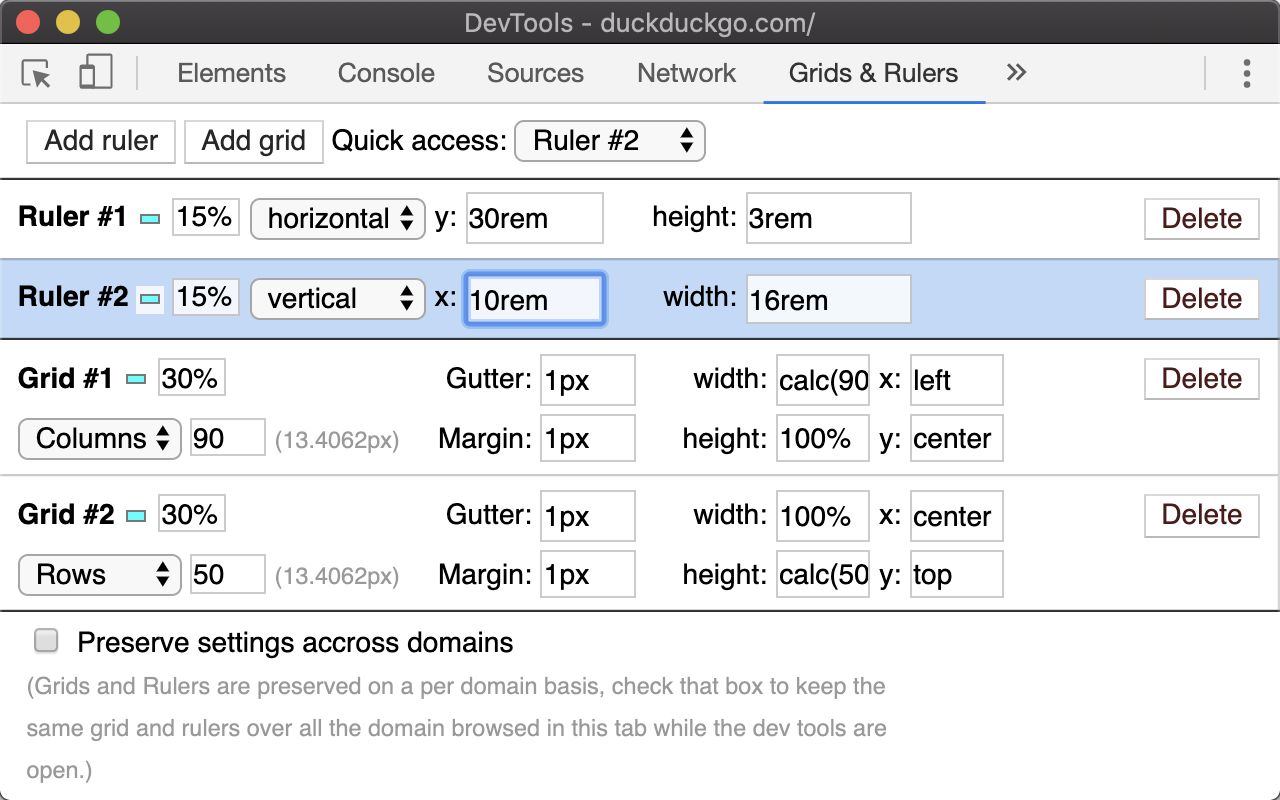Edit Grid #2 Gutter field
Image resolution: width=1280 pixels, height=800 pixels.
[588, 516]
